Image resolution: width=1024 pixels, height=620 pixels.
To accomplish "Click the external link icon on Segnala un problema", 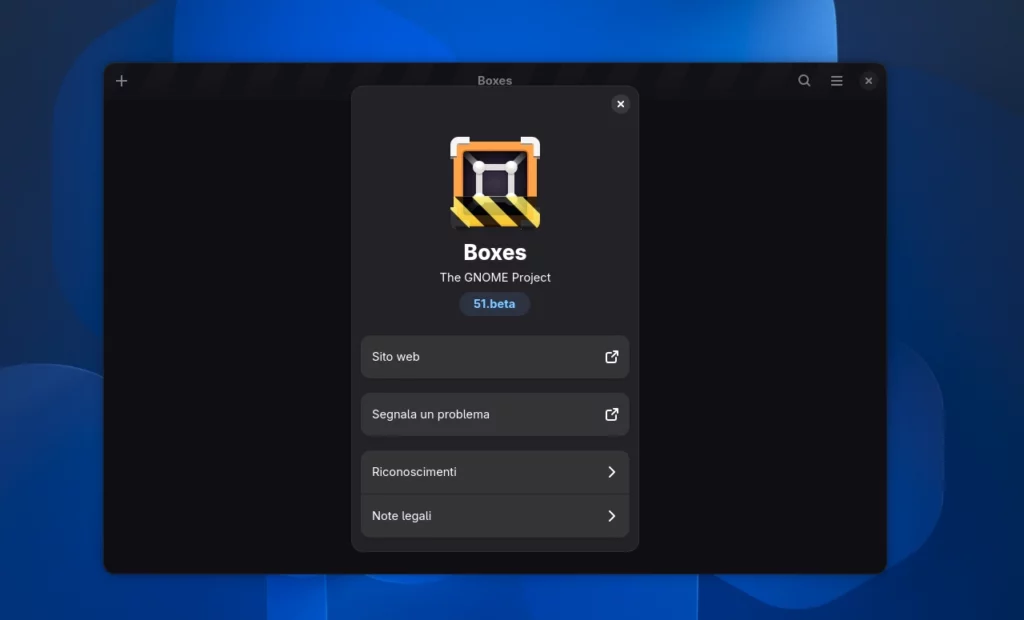I will (611, 414).
